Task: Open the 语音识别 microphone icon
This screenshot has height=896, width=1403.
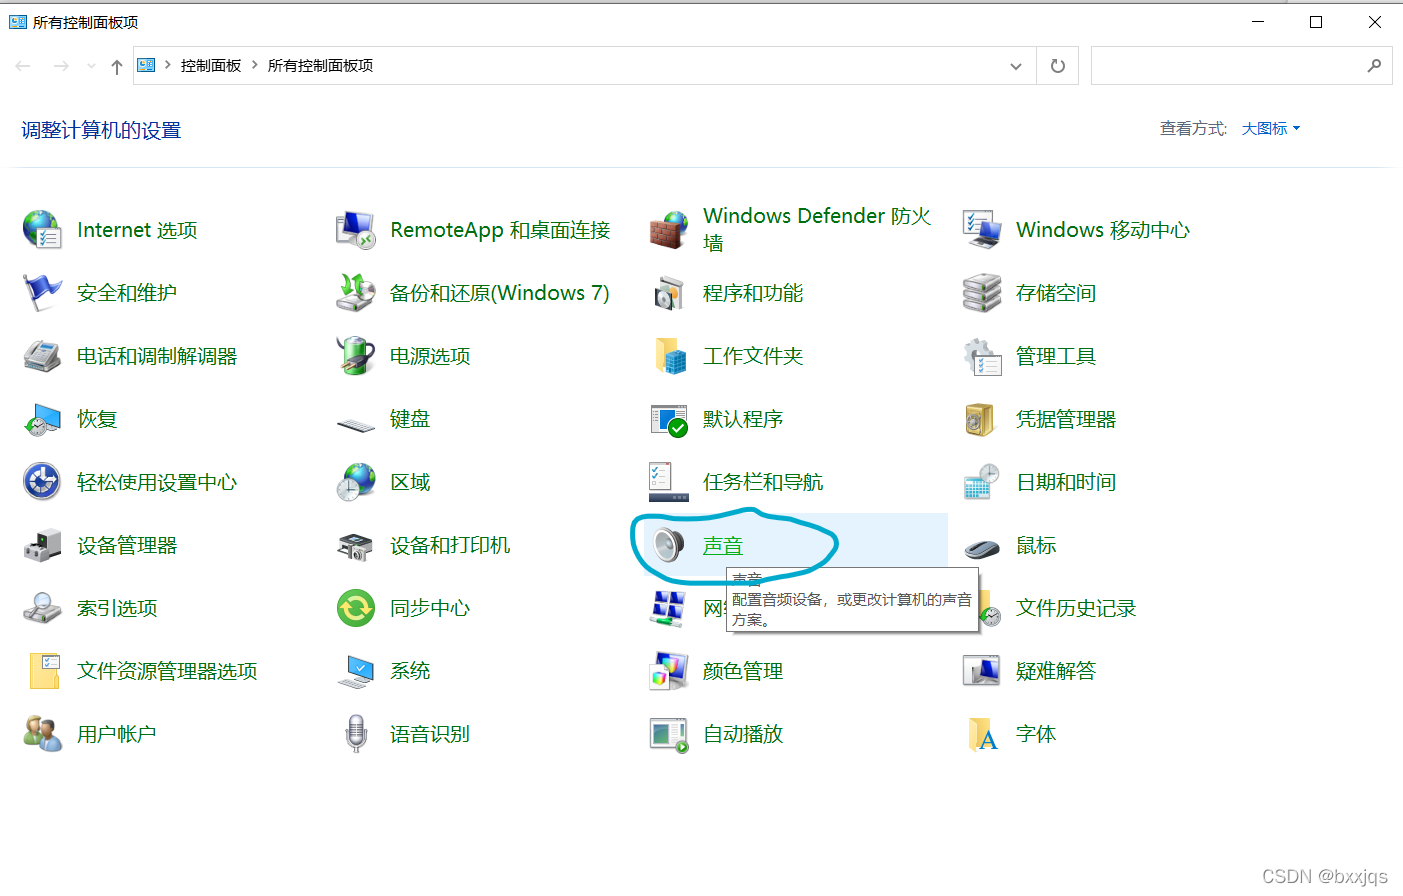Action: point(356,734)
